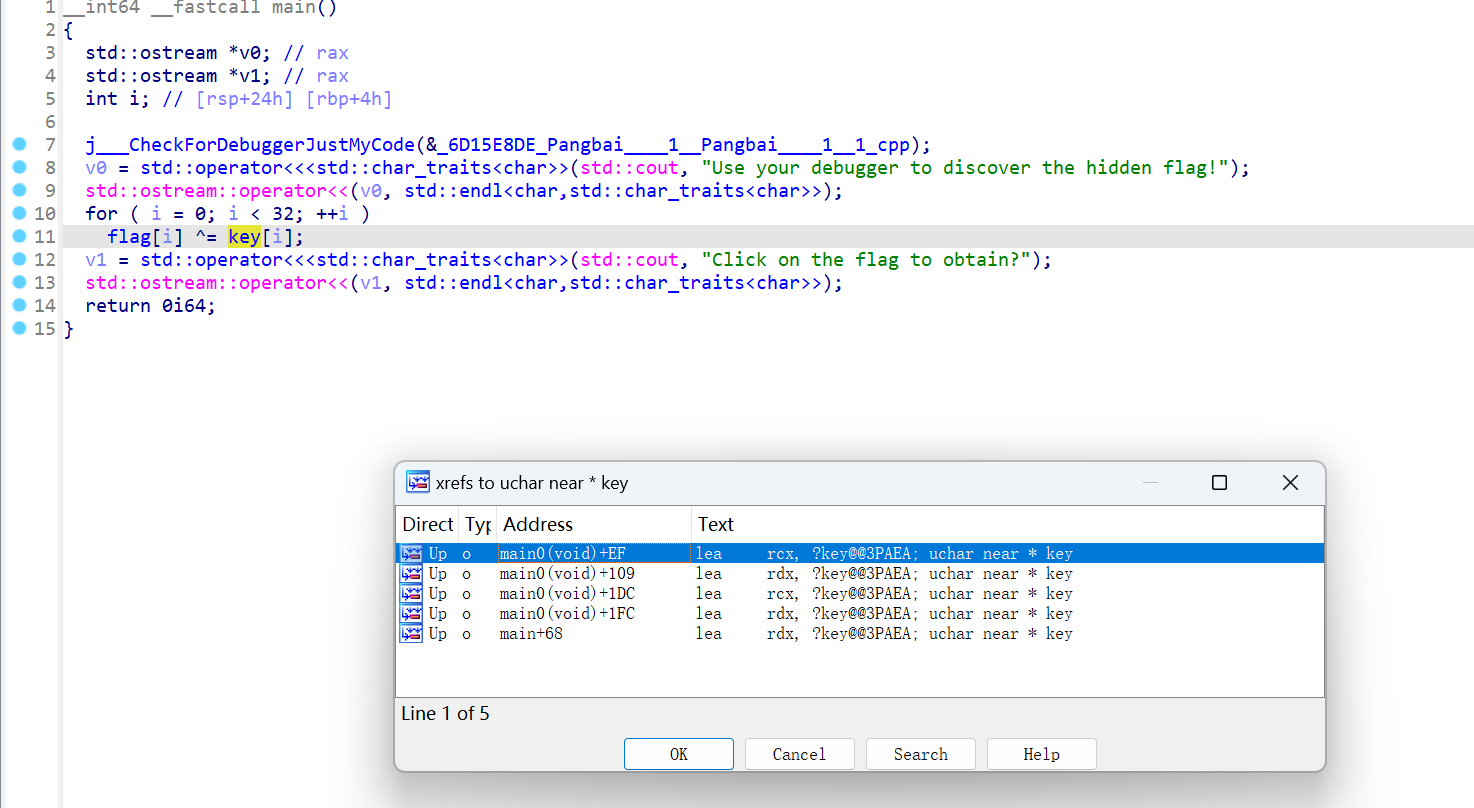Click the xrefs dialog title bar icon

coord(417,483)
